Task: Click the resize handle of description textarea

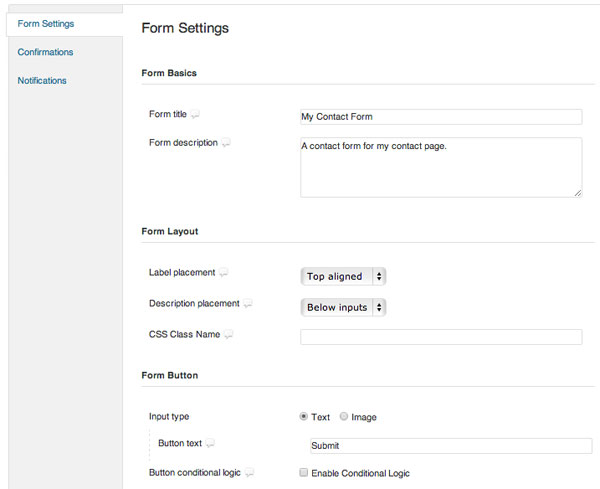Action: pyautogui.click(x=578, y=193)
